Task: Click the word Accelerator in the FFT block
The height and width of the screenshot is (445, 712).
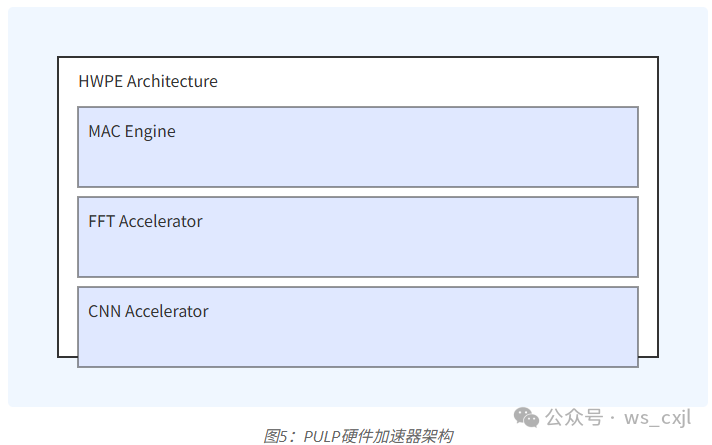Action: coord(160,221)
